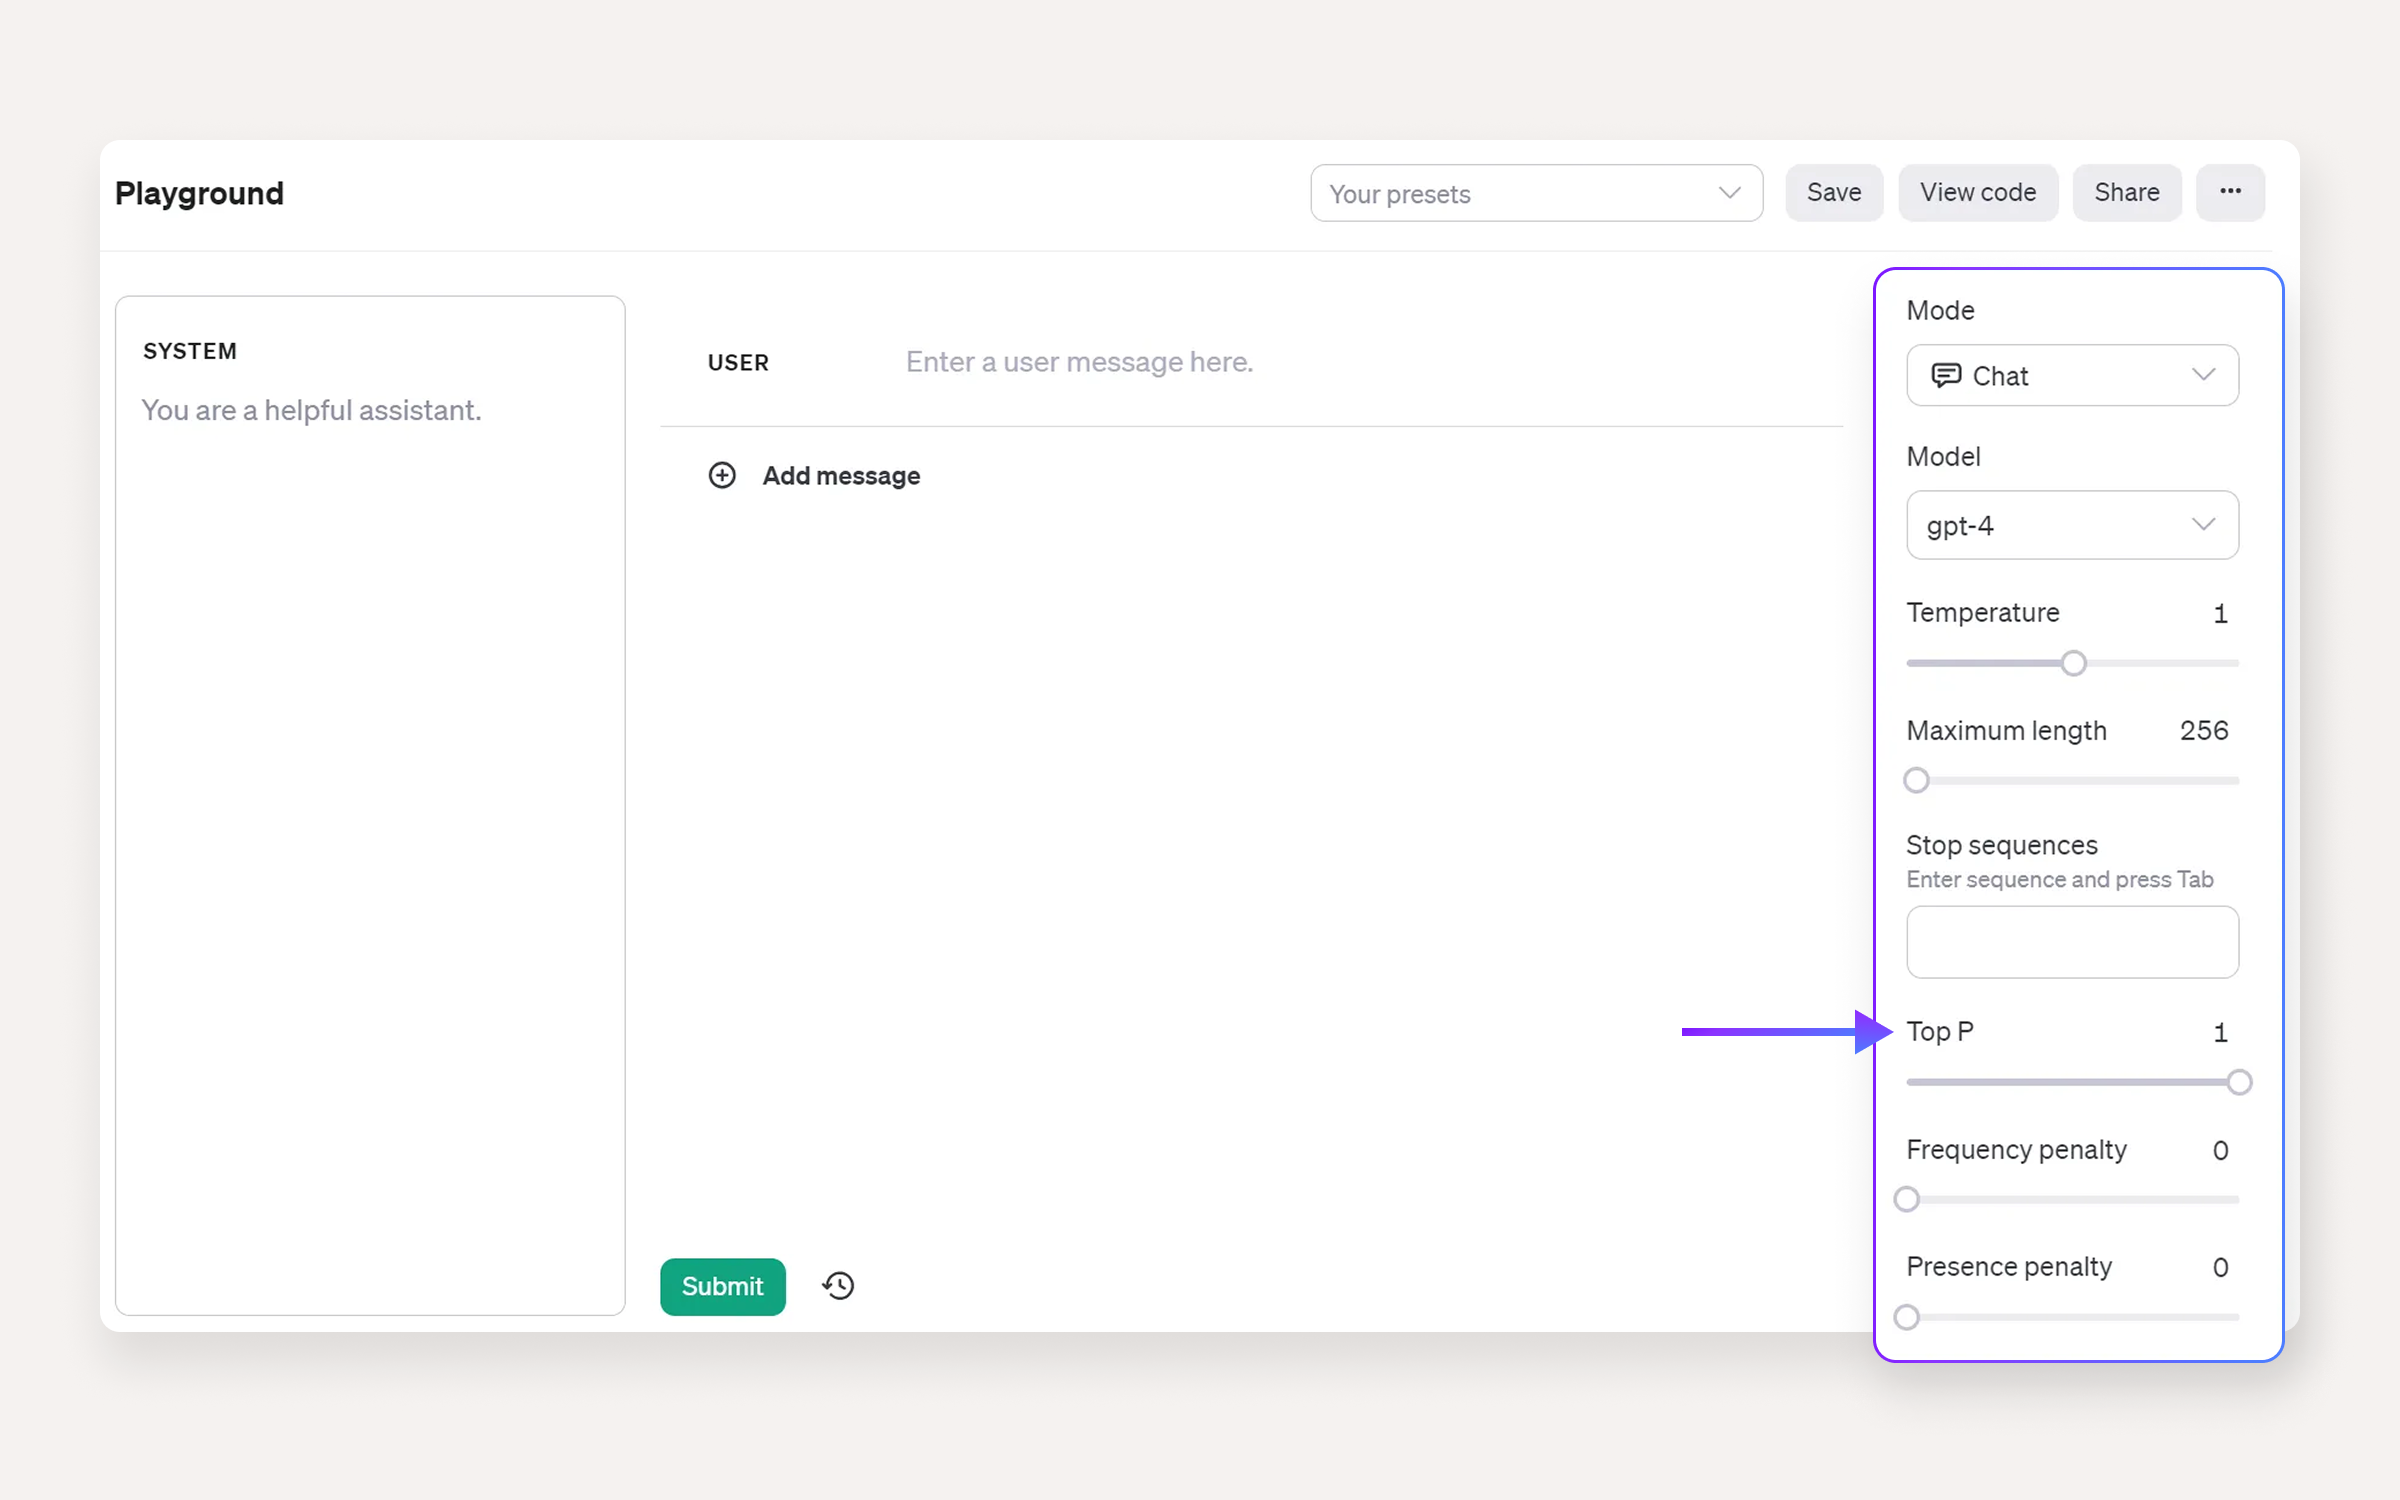Viewport: 2400px width, 1500px height.
Task: Click the history clock icon
Action: [838, 1285]
